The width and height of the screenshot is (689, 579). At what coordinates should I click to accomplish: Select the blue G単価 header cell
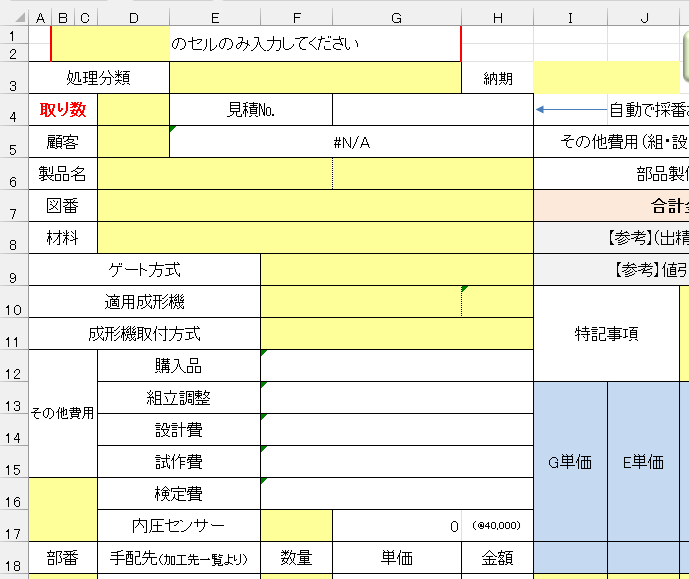[570, 461]
